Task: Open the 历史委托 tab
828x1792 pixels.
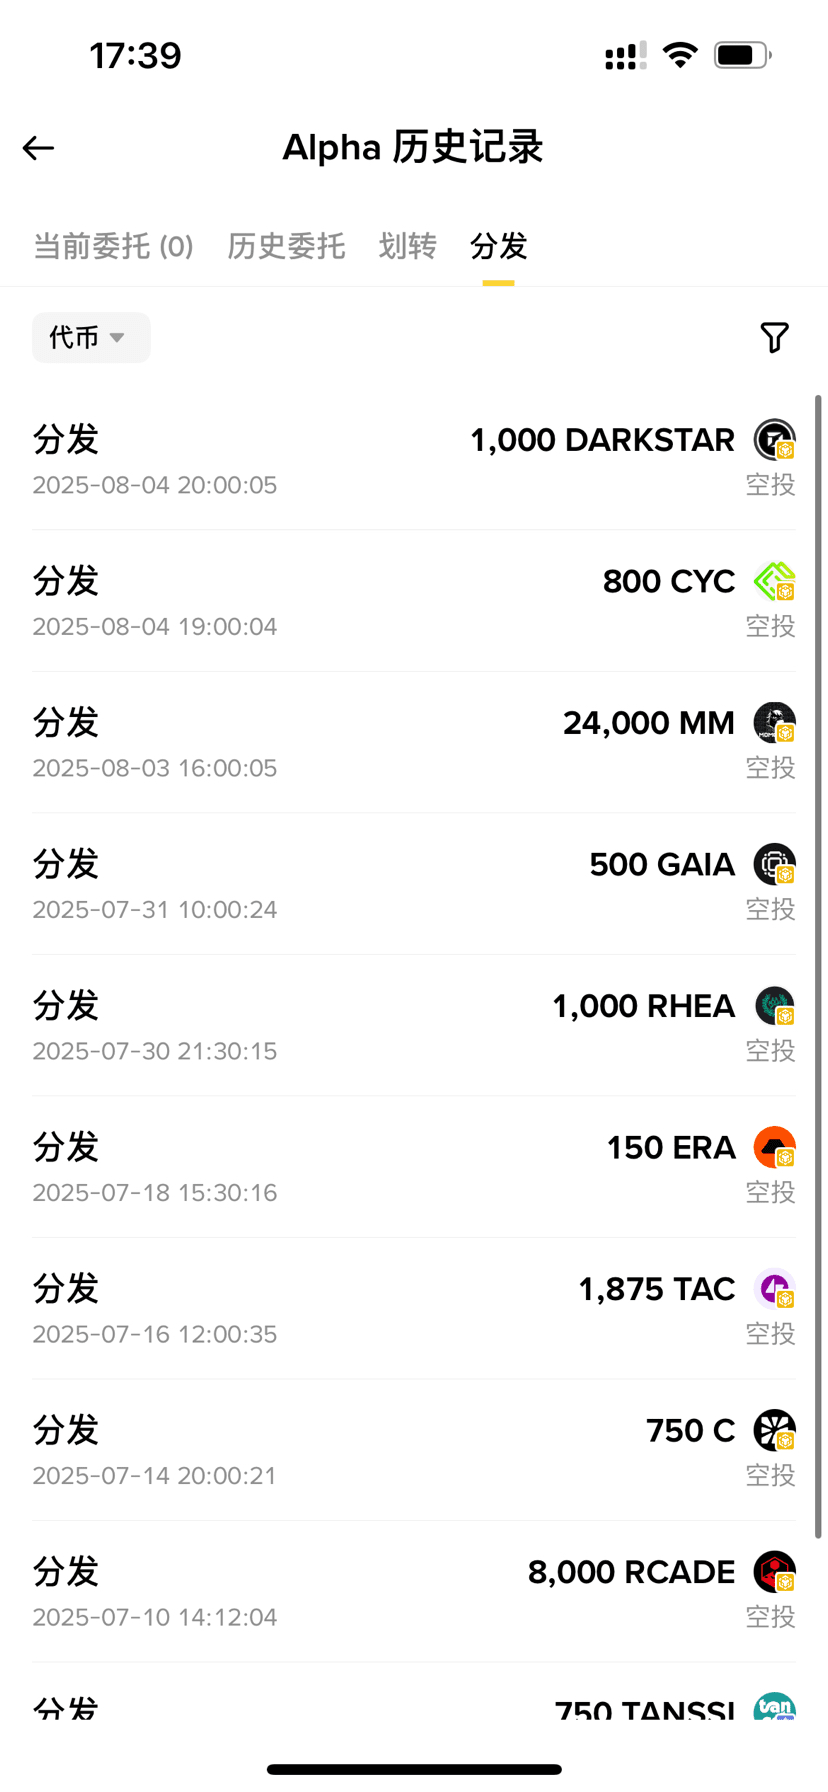Action: point(286,246)
